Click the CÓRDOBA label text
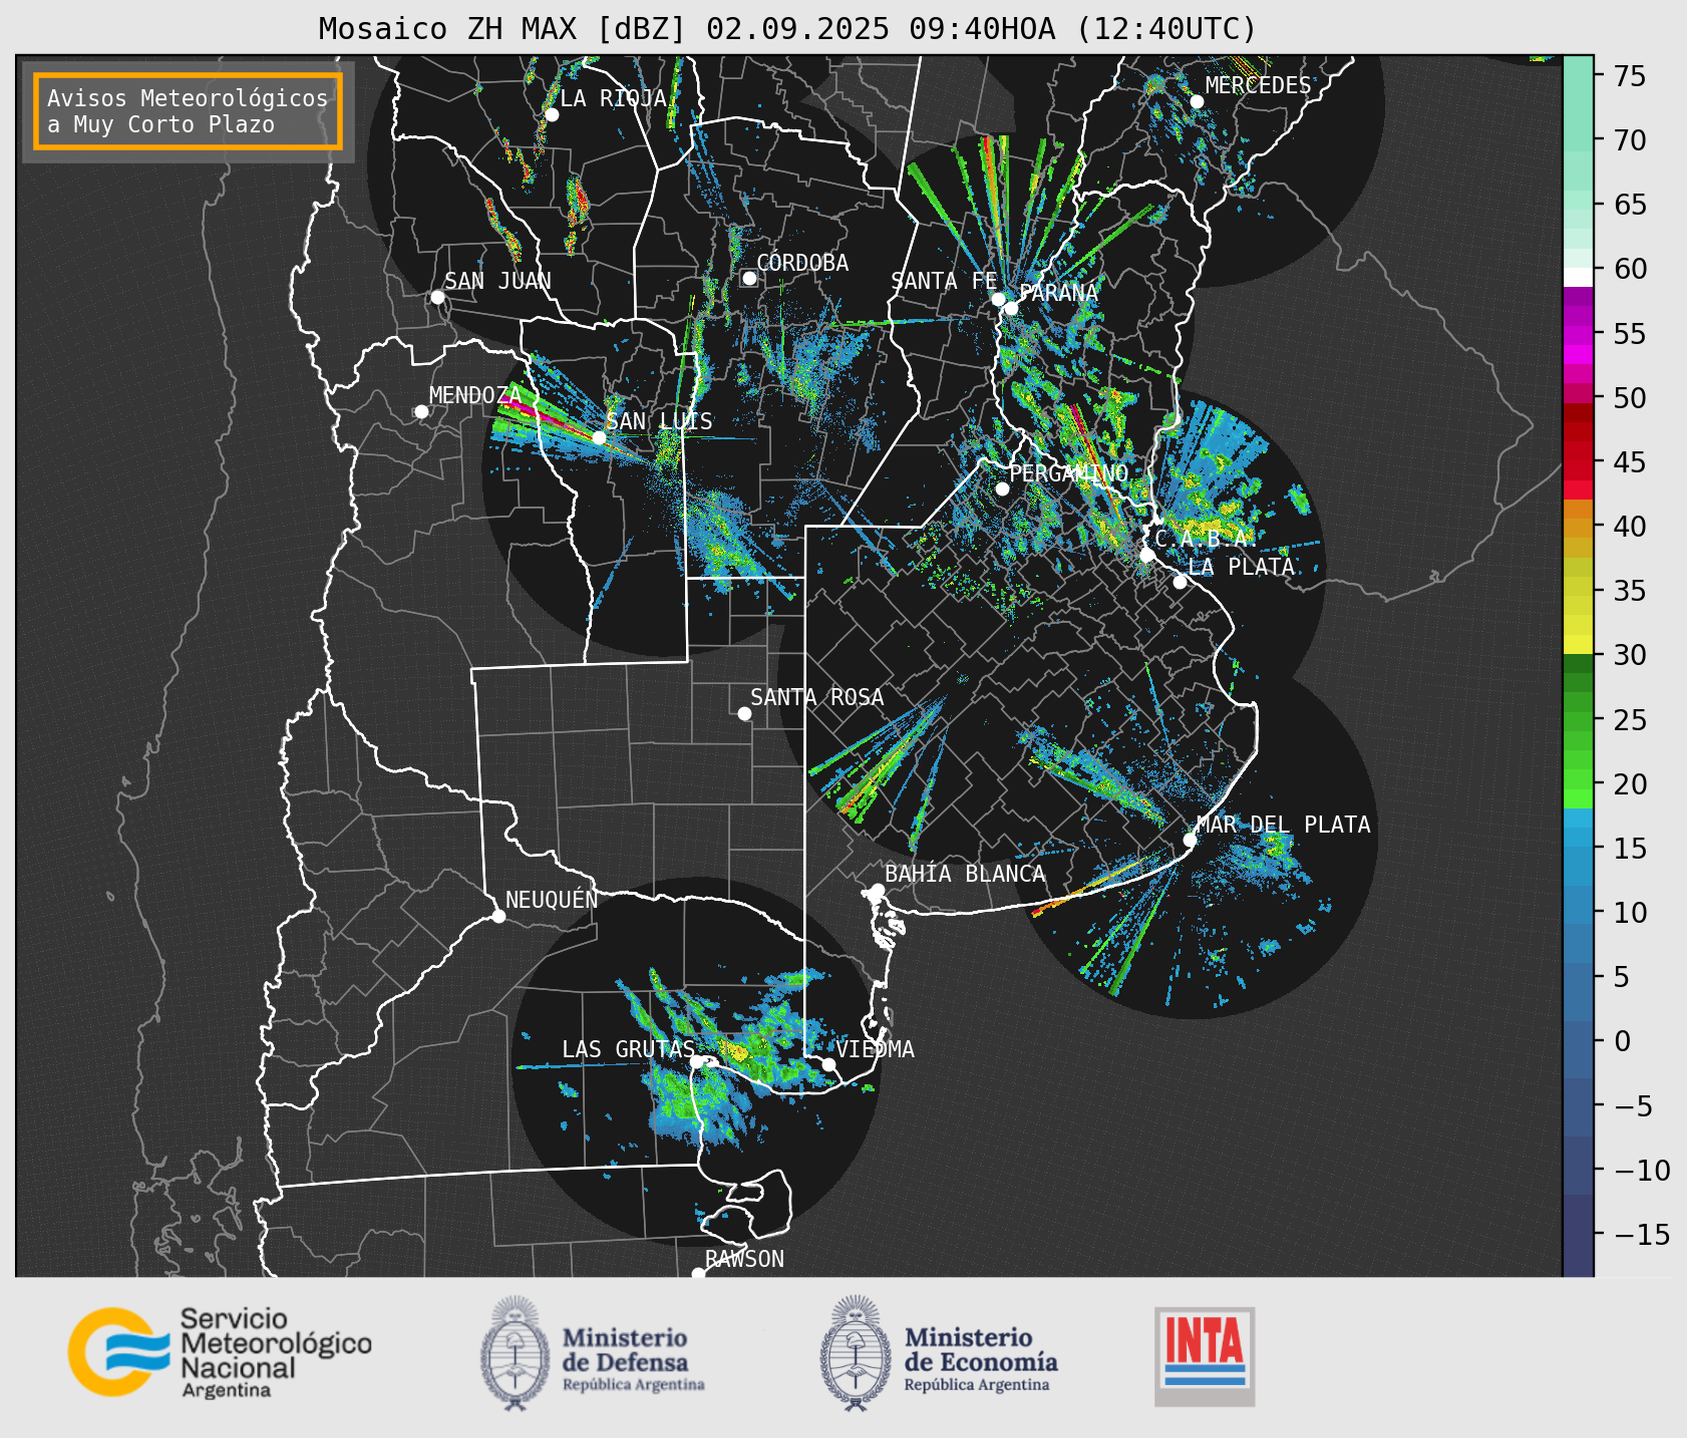 (x=803, y=263)
